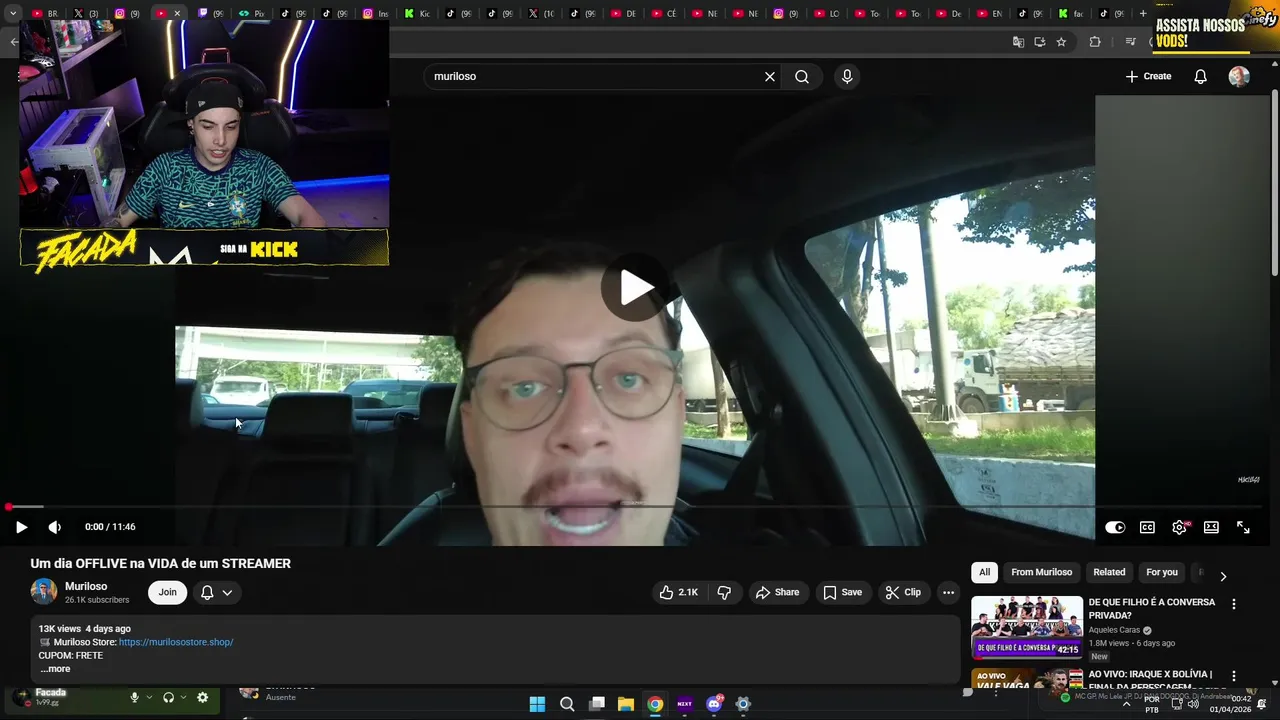
Task: Seek on the video progress bar
Action: 635,507
